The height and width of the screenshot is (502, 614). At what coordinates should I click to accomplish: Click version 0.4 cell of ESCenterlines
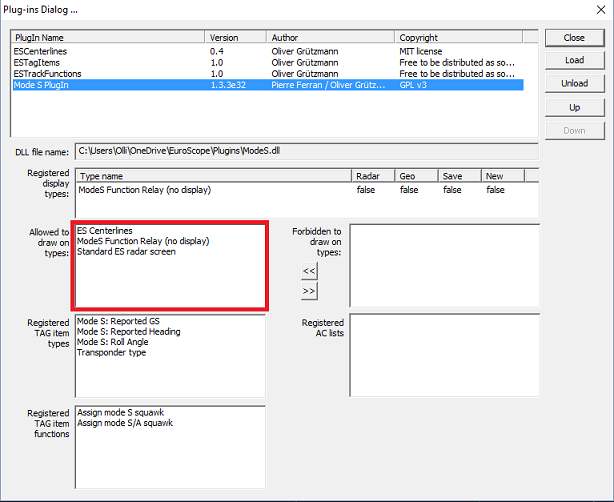point(217,51)
